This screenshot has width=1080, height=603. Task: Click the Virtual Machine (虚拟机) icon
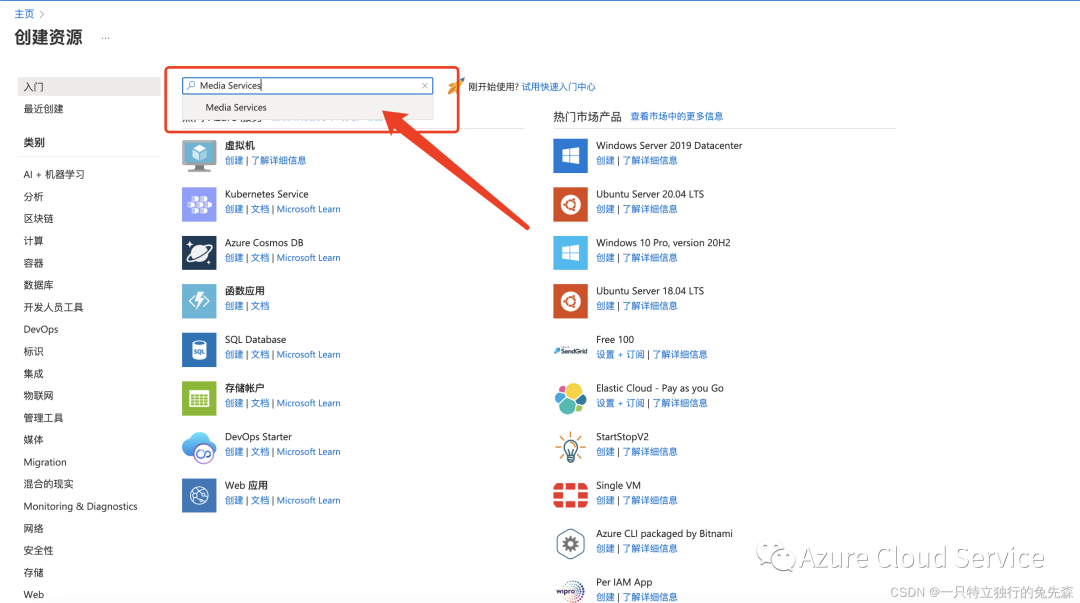[x=199, y=155]
